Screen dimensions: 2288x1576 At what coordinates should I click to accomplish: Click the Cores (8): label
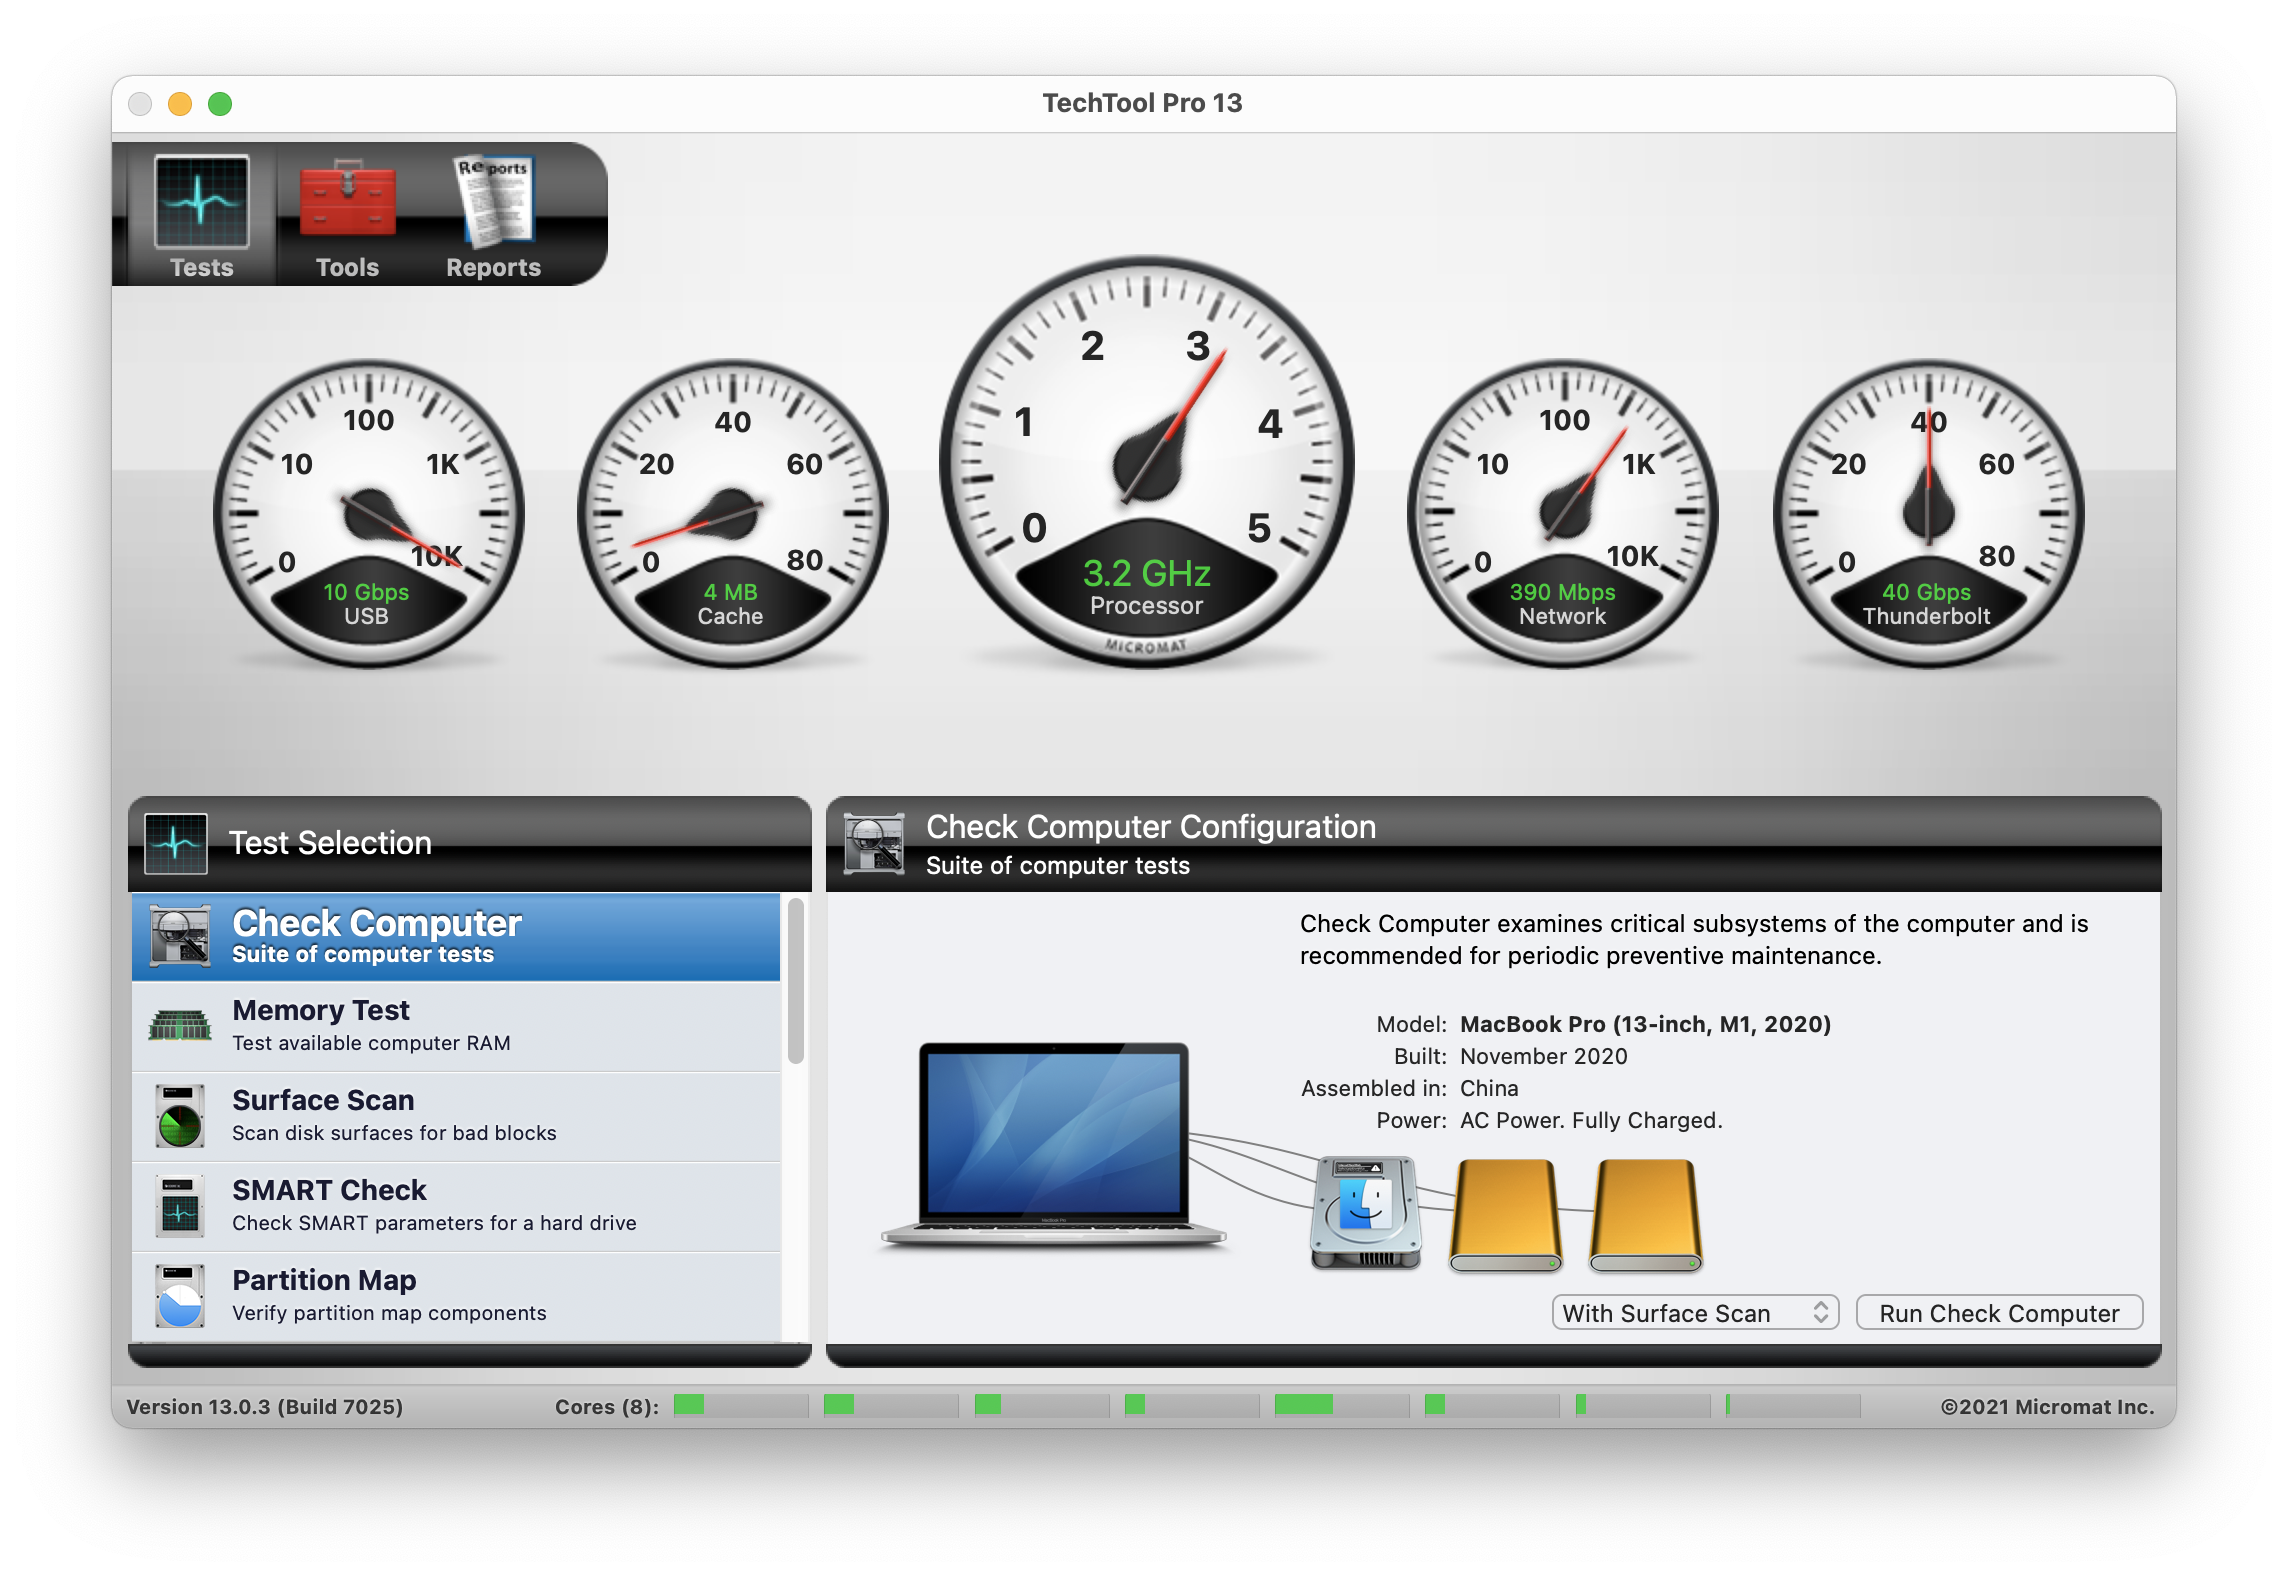point(607,1407)
